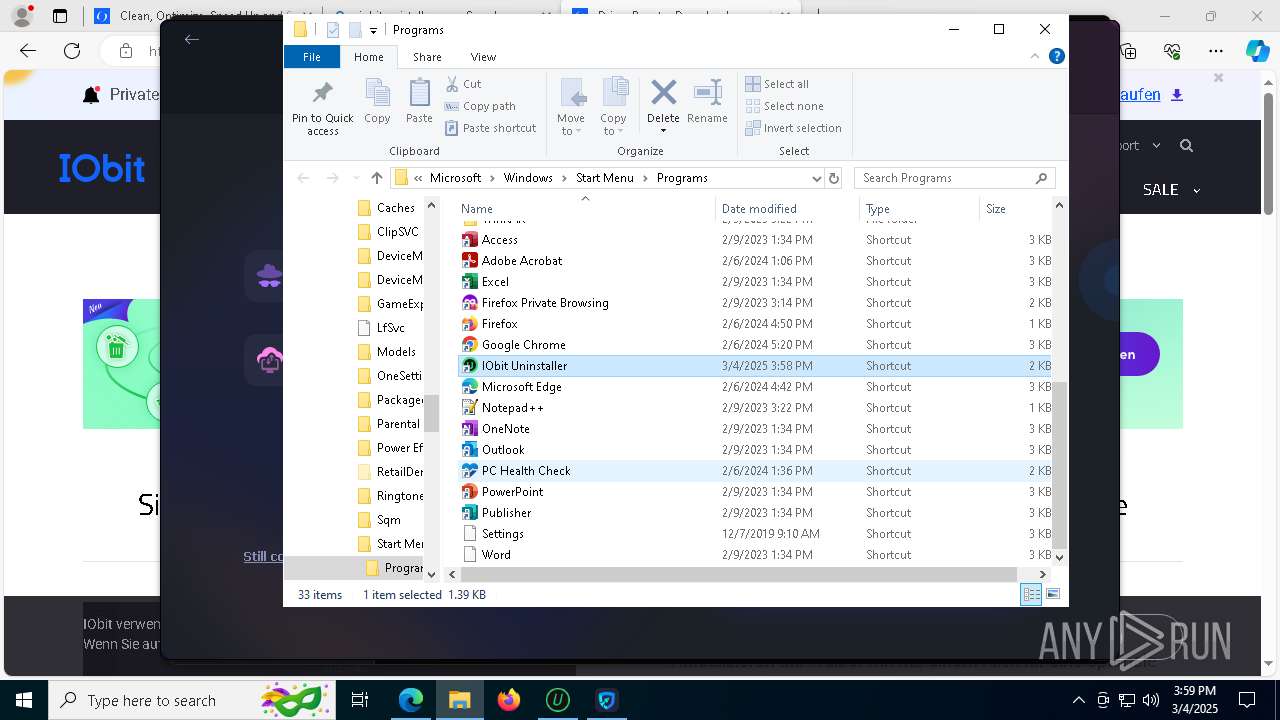
Task: Switch to the View ribbon tab
Action: point(483,57)
